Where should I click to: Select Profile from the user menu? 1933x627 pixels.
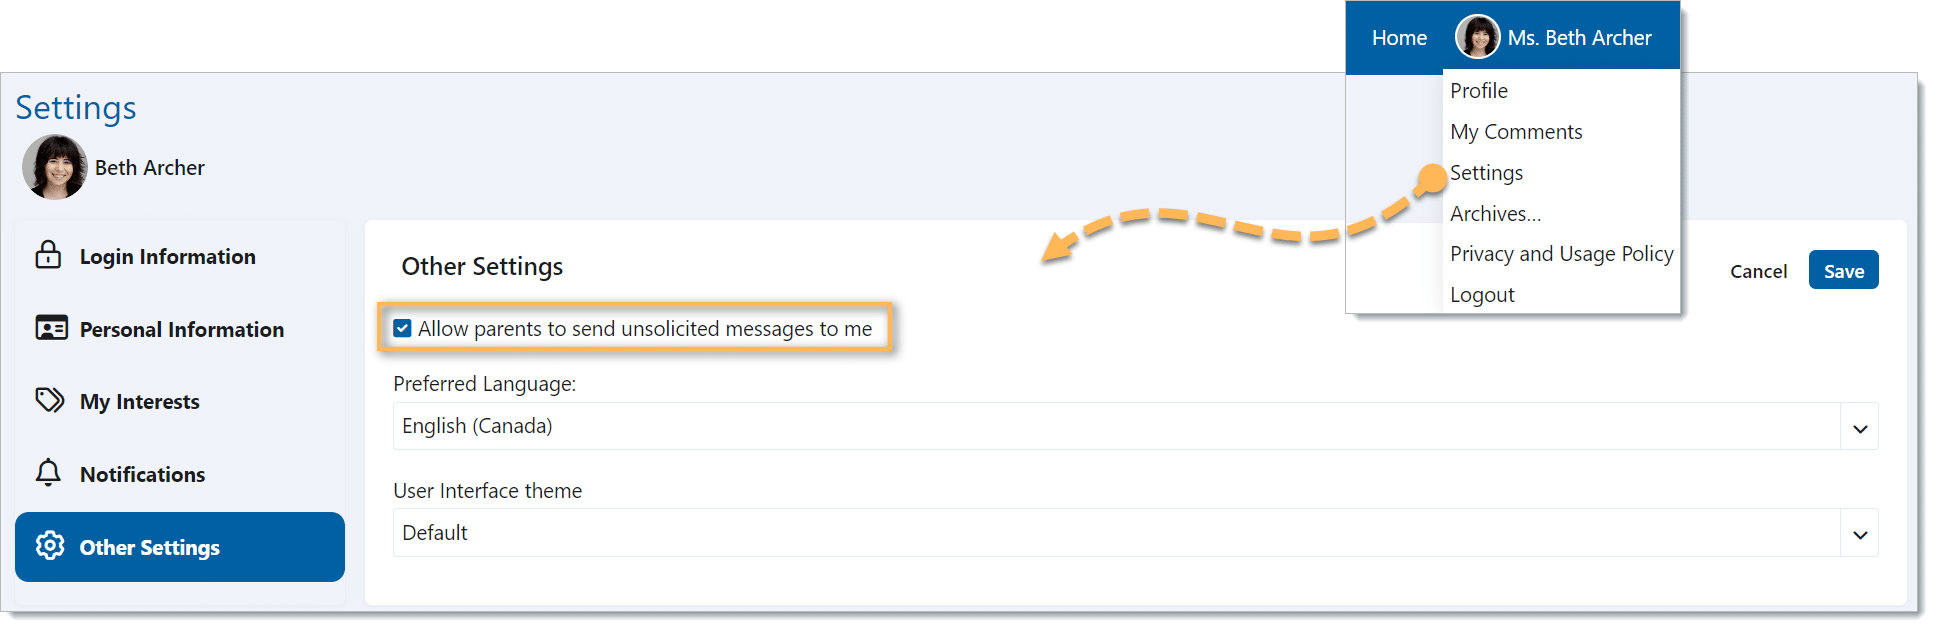pyautogui.click(x=1479, y=91)
